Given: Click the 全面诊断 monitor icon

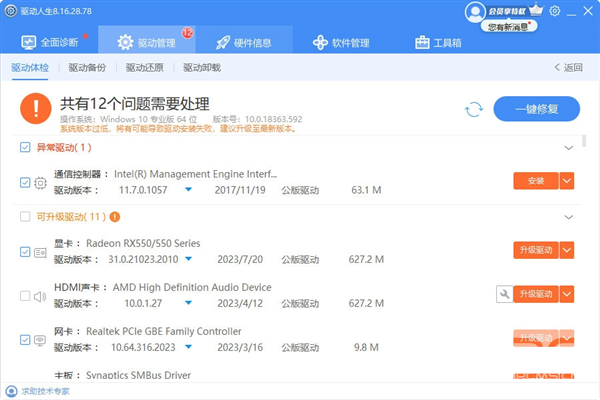Looking at the screenshot, I should pos(29,42).
